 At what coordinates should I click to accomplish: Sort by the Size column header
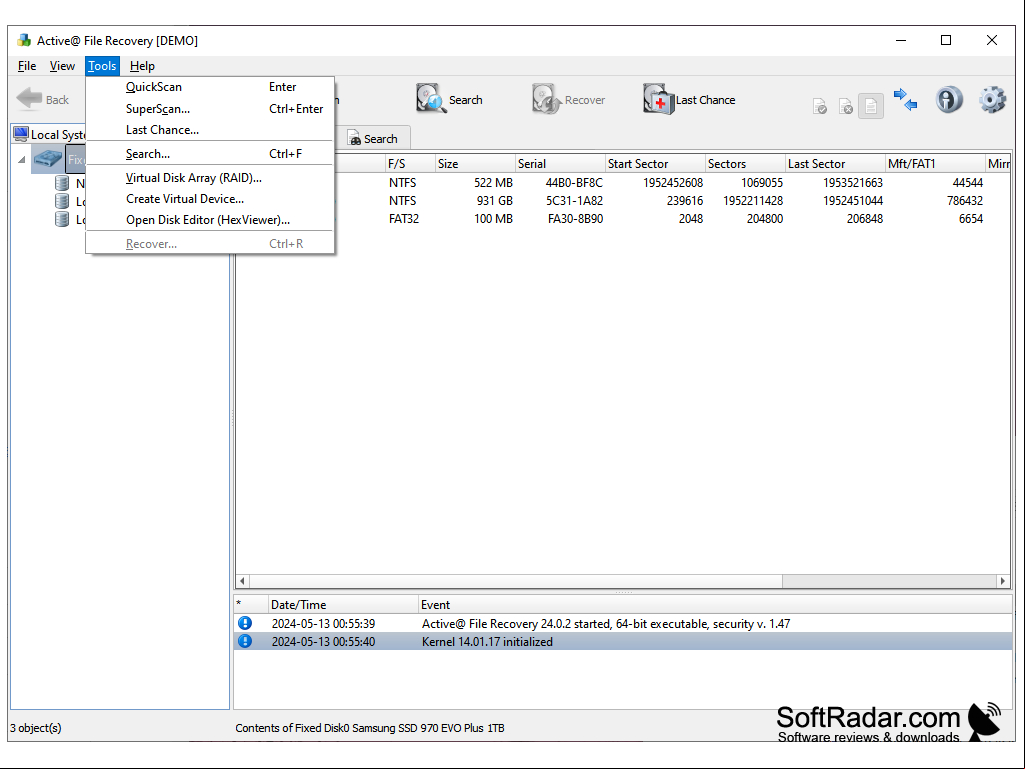pos(475,163)
